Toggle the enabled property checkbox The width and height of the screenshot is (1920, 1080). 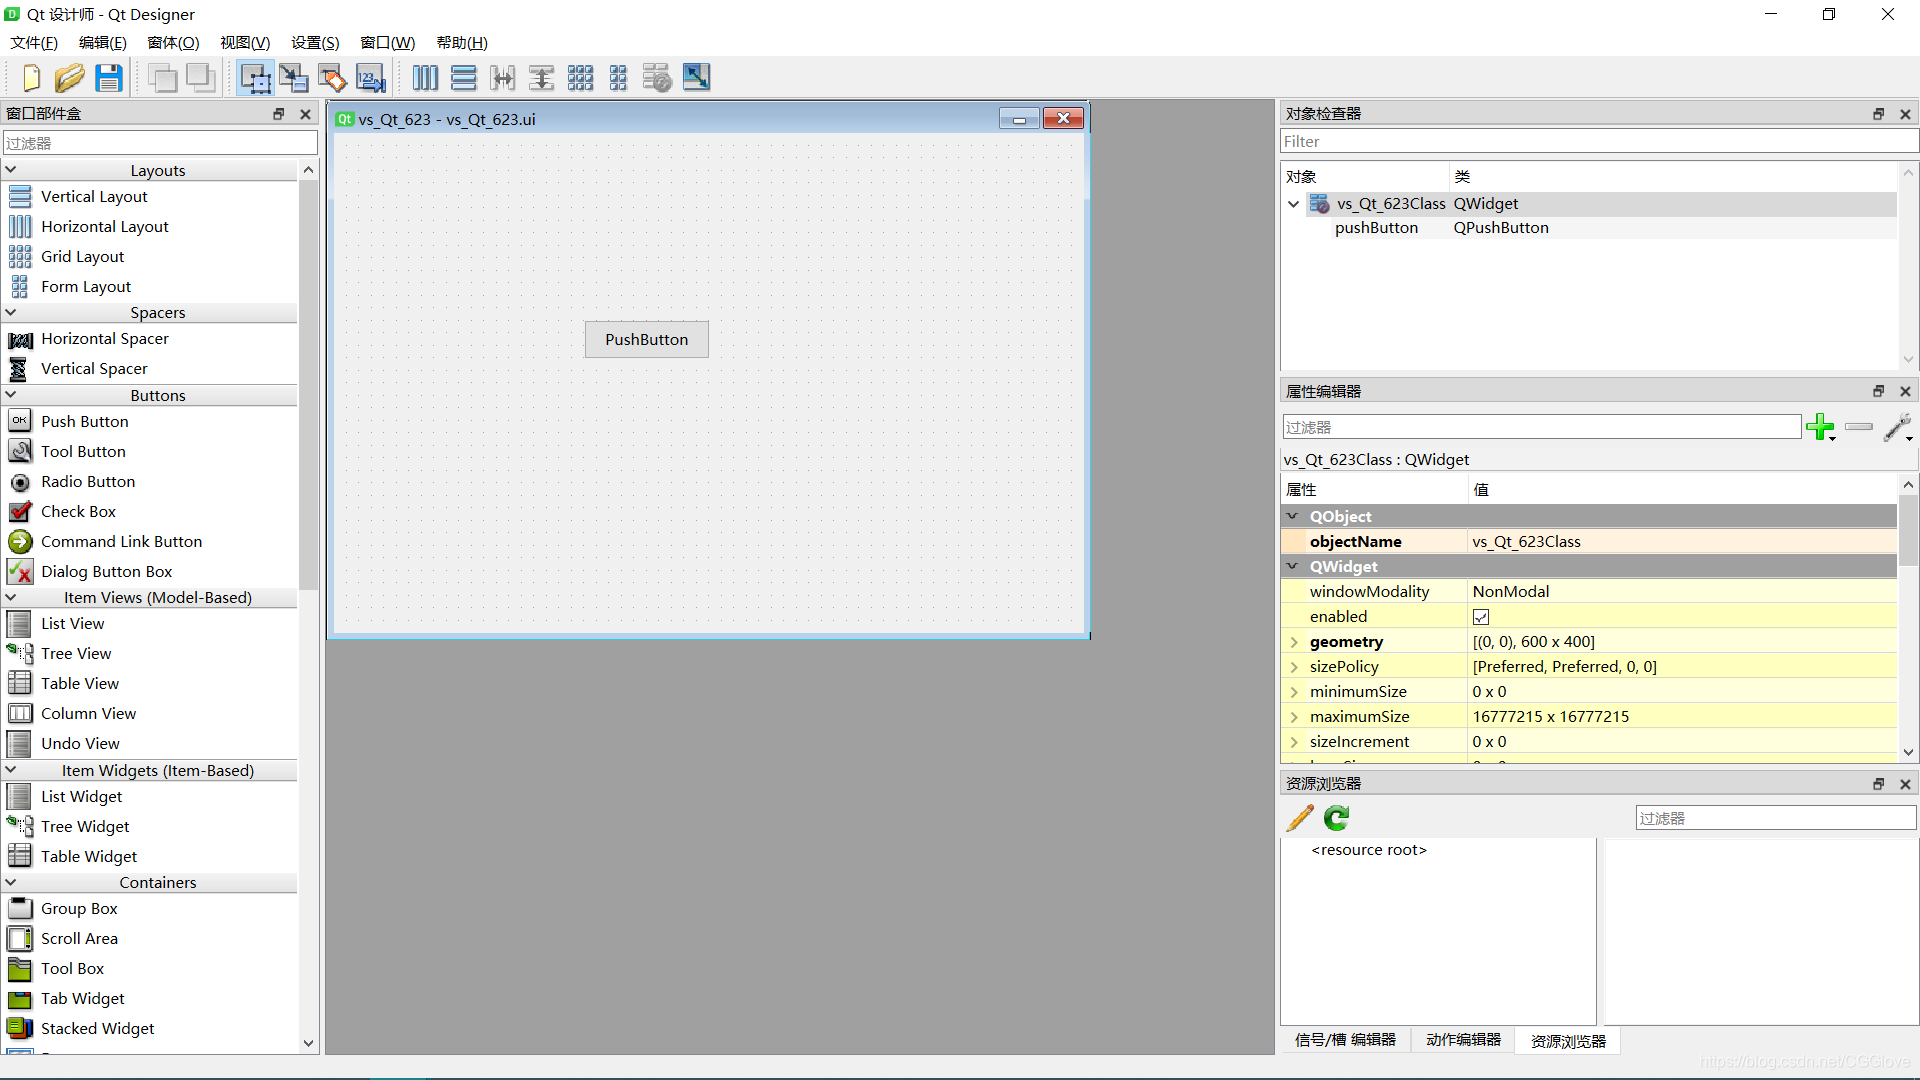pos(1481,617)
